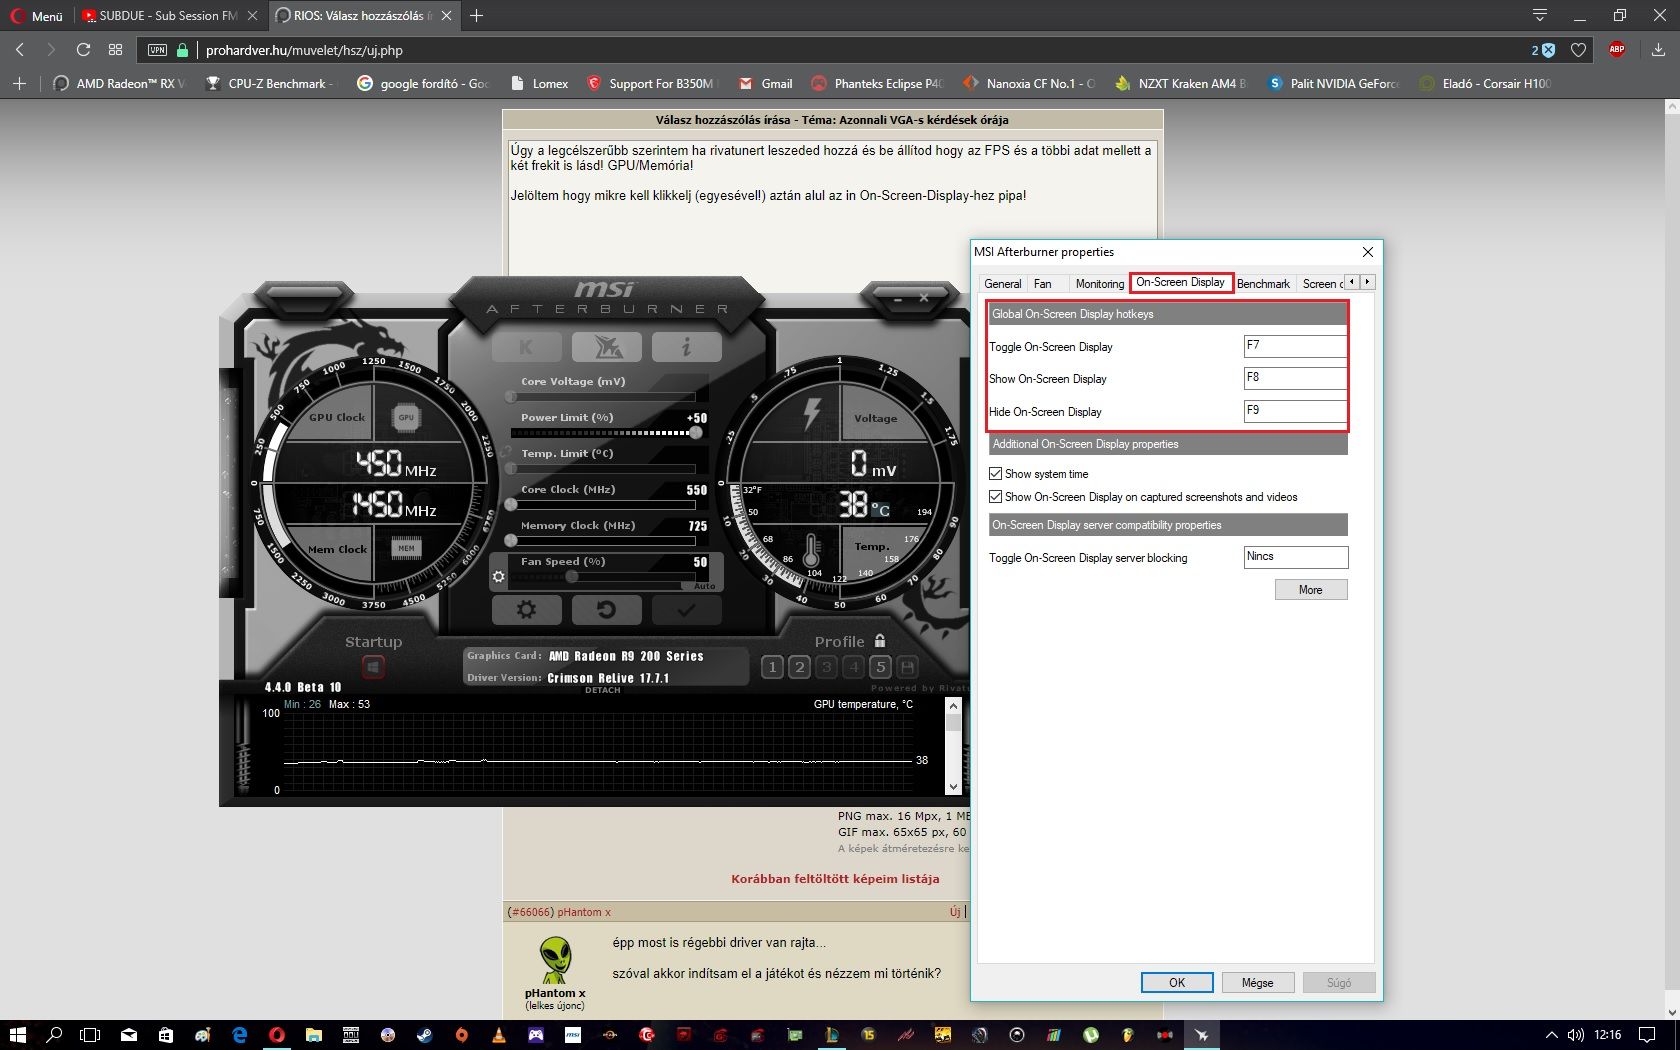Viewport: 1680px width, 1050px height.
Task: Open the pHantom x user link
Action: (584, 912)
